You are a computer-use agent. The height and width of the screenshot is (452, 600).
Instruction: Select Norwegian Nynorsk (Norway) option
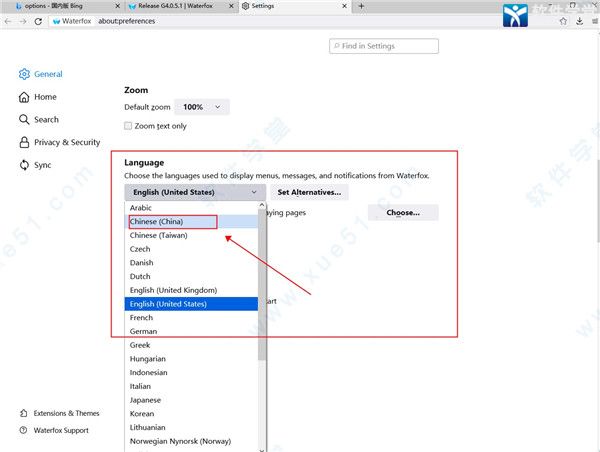(191, 441)
